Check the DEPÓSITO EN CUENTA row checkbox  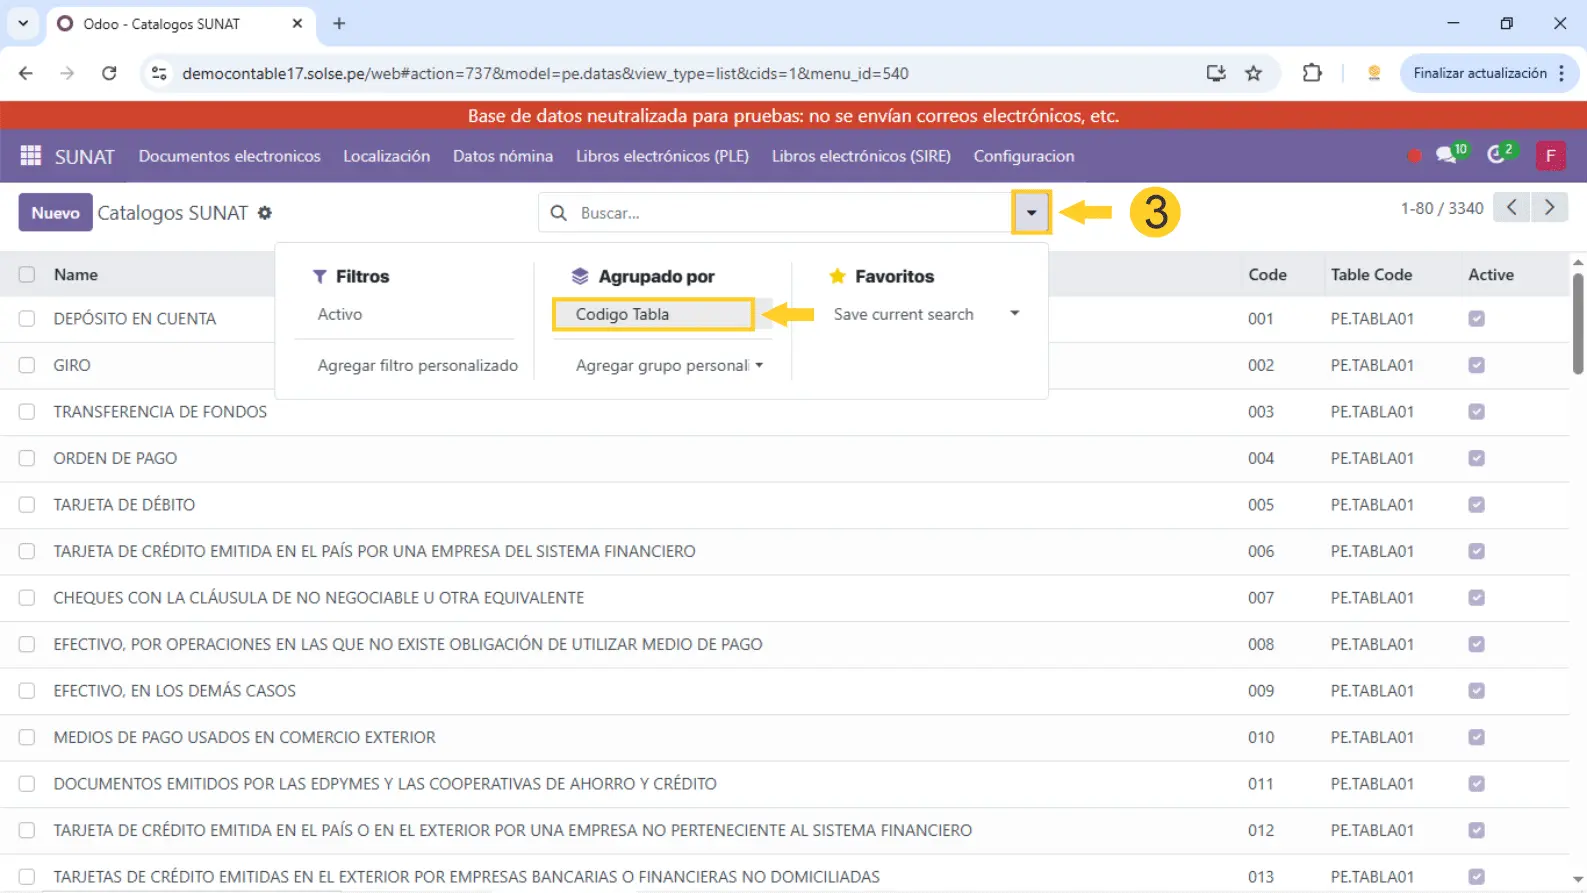[27, 319]
